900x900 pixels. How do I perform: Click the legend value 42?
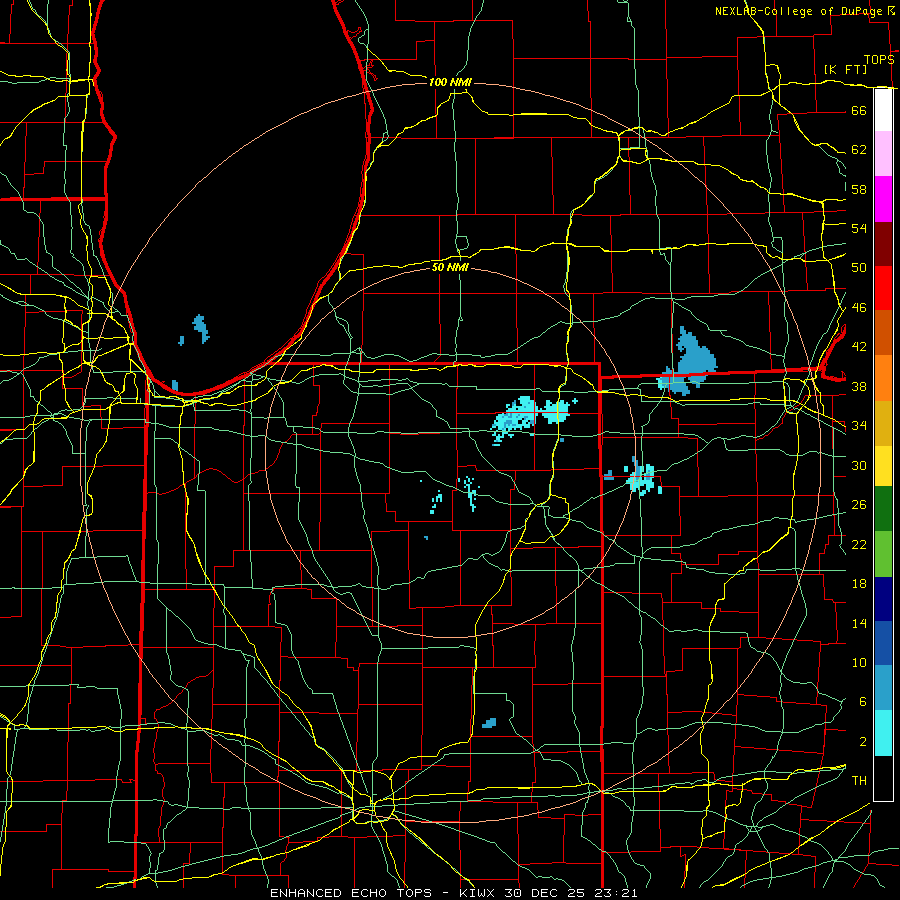coord(859,347)
